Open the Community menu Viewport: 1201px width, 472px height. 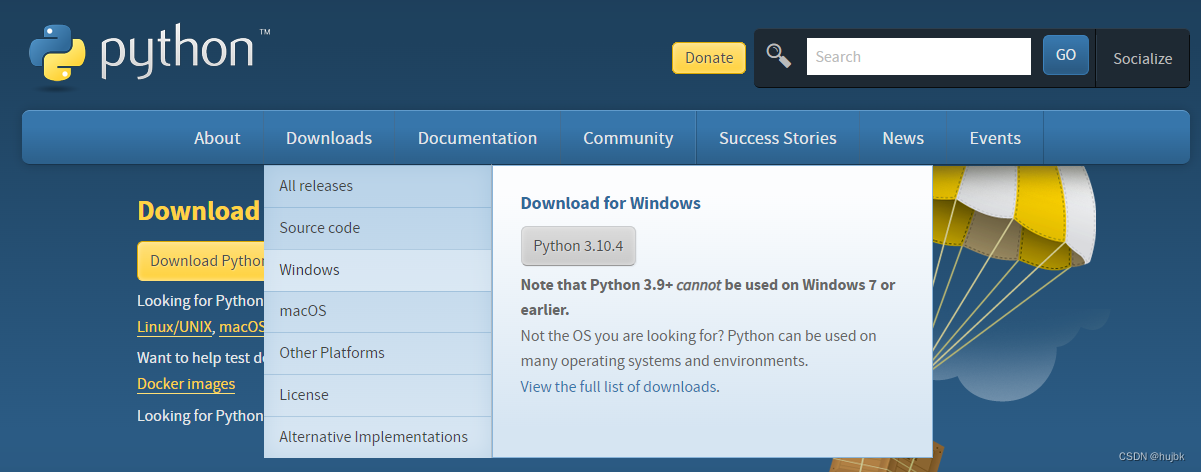click(x=628, y=138)
